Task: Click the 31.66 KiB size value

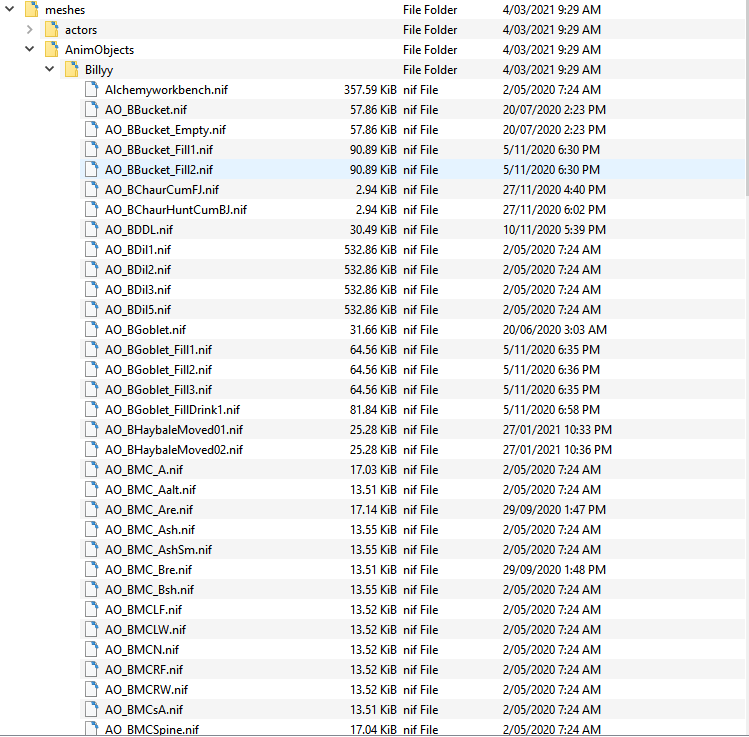Action: click(x=373, y=330)
